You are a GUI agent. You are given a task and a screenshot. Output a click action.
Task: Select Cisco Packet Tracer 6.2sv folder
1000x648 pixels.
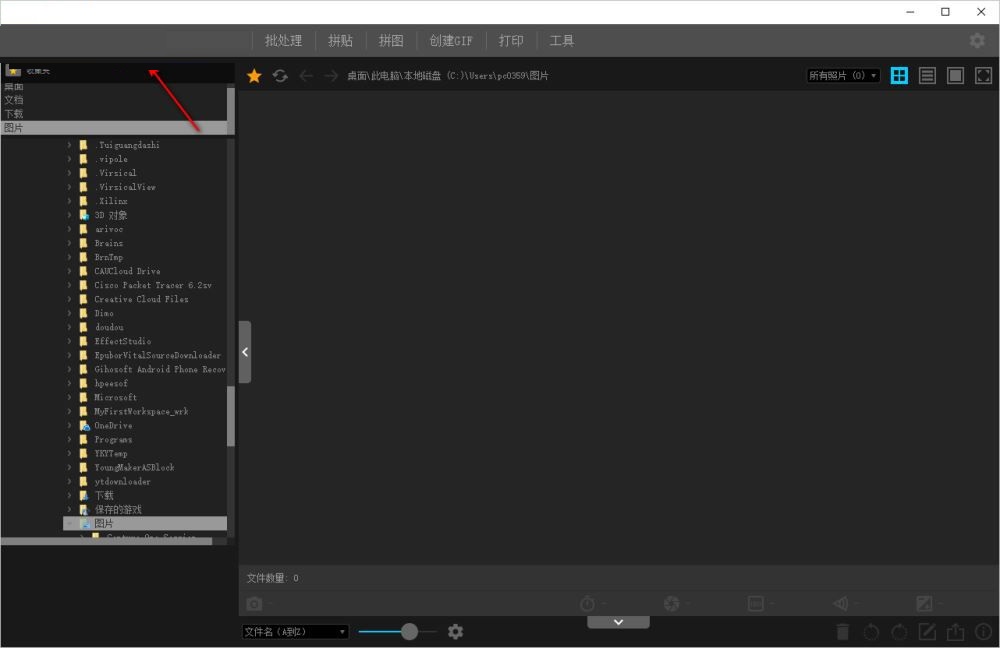153,285
